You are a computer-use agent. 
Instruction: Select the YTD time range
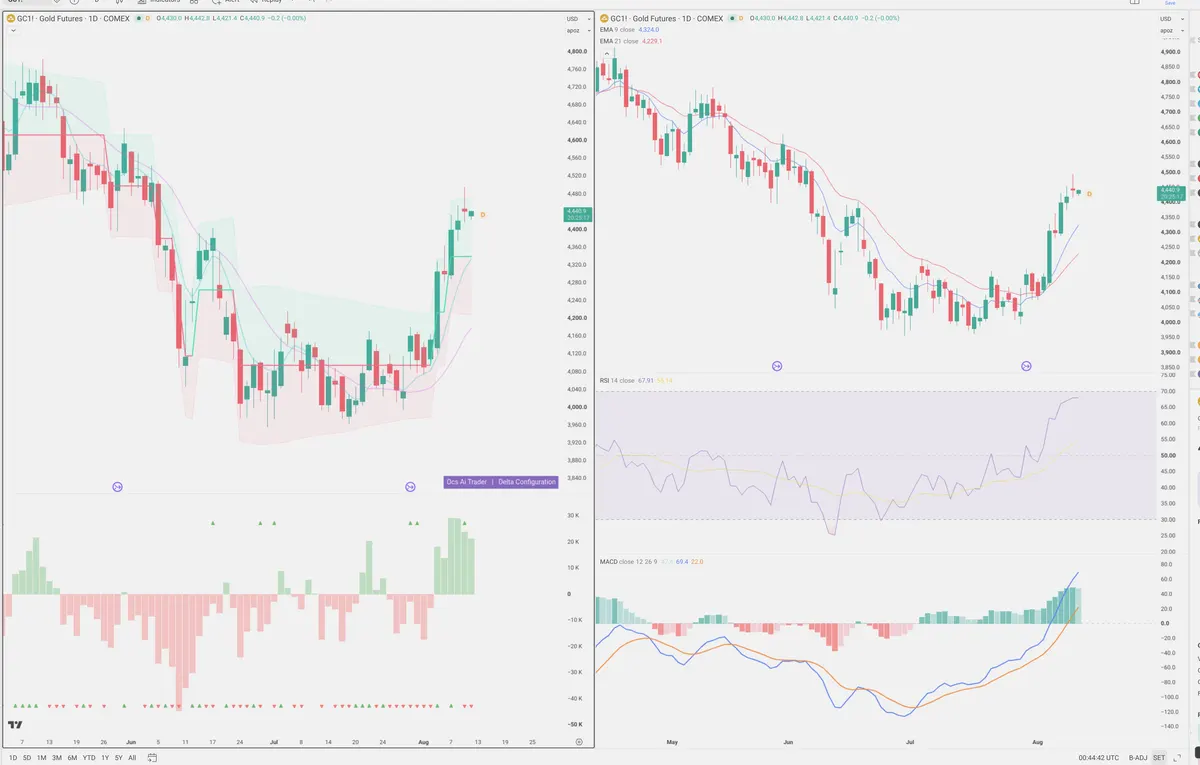[x=89, y=757]
